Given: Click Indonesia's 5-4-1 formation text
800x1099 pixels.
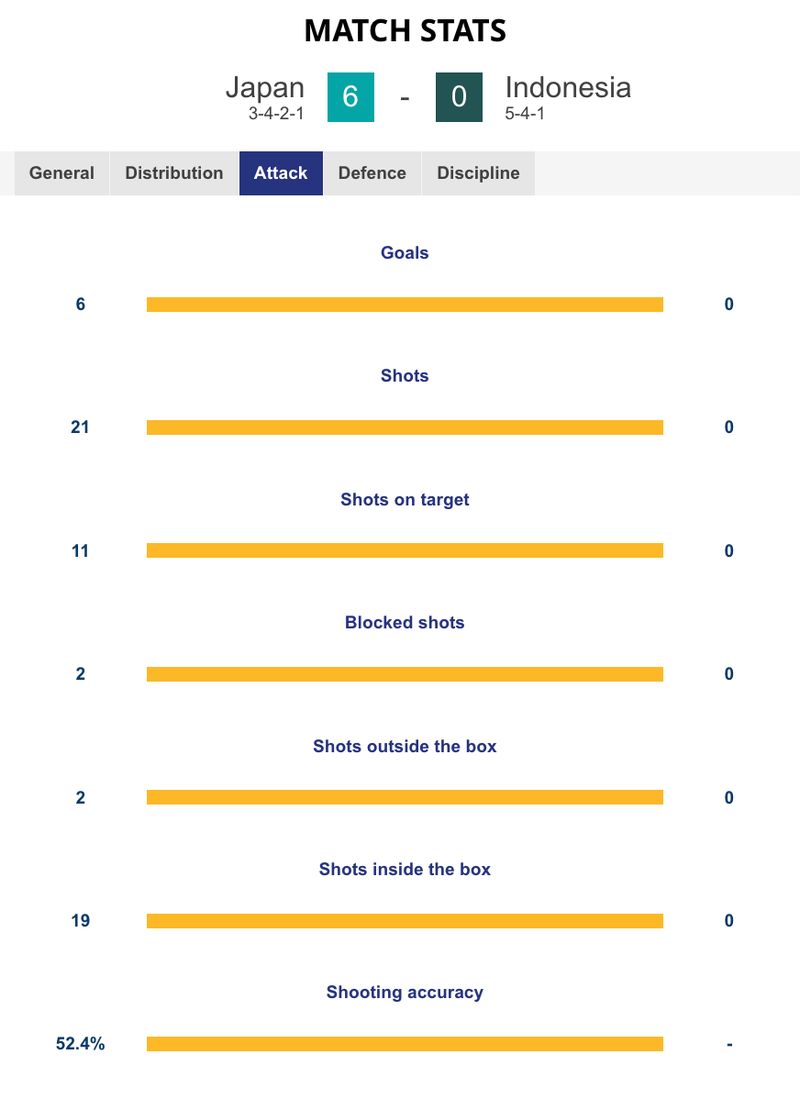Looking at the screenshot, I should tap(524, 114).
